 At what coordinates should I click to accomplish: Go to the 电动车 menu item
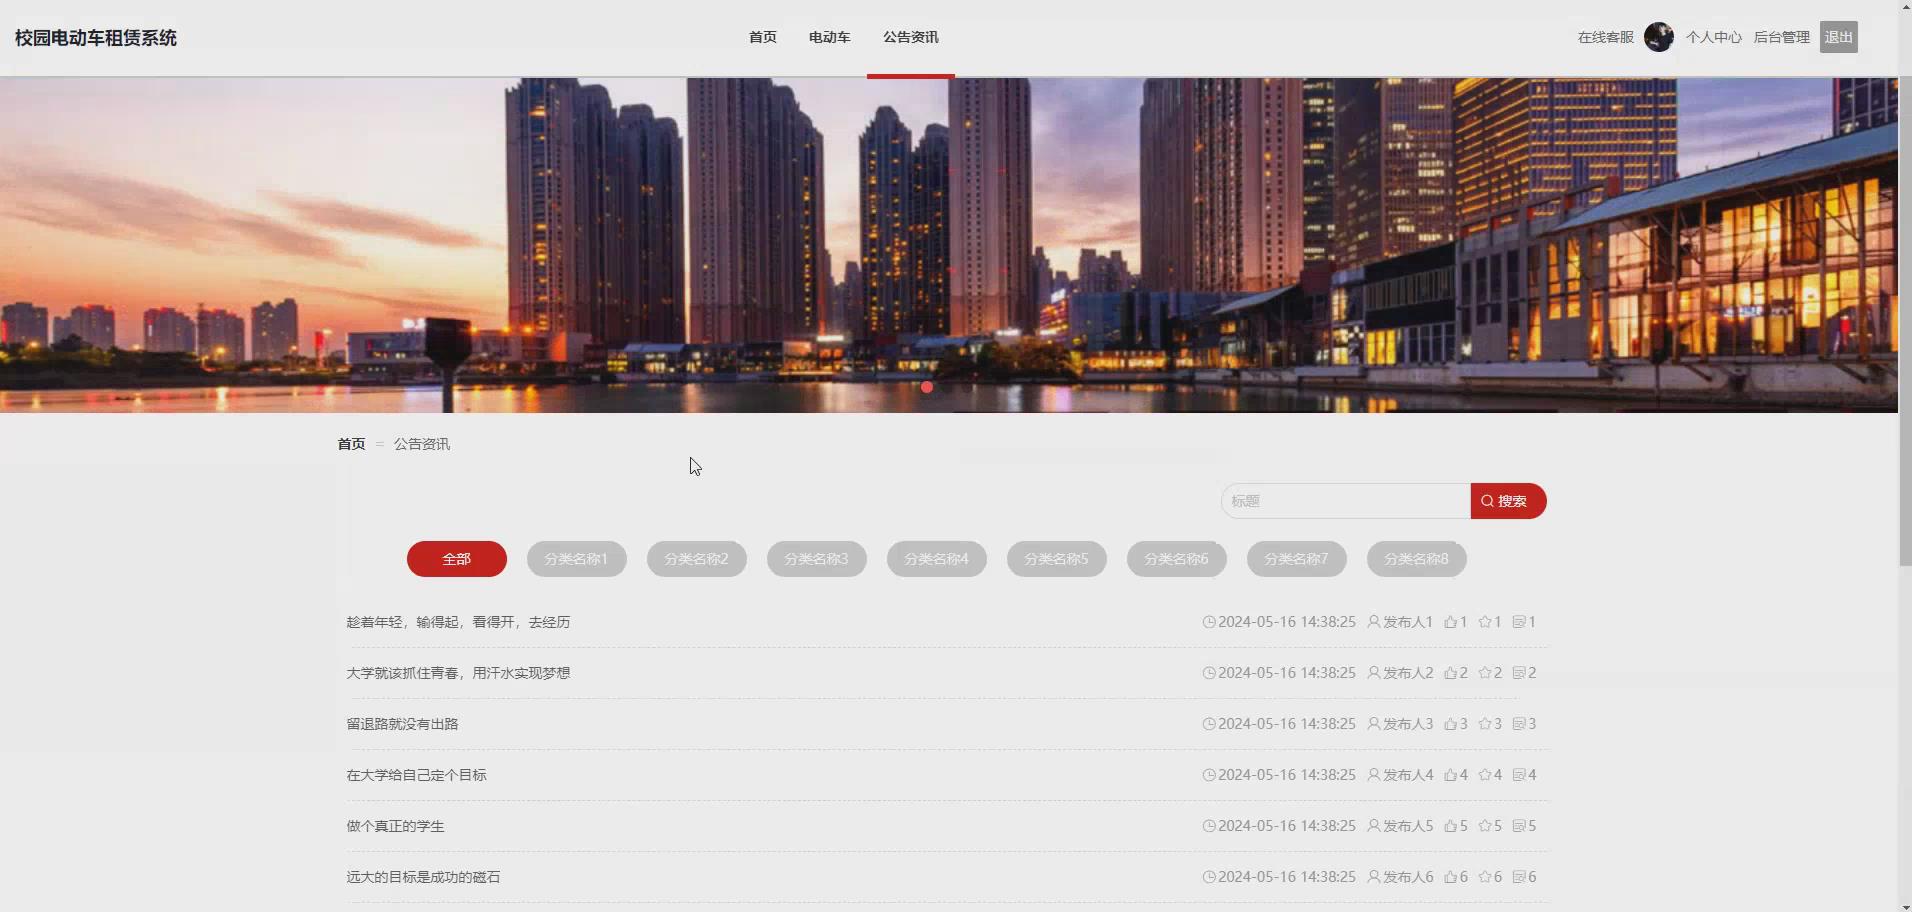(x=829, y=37)
